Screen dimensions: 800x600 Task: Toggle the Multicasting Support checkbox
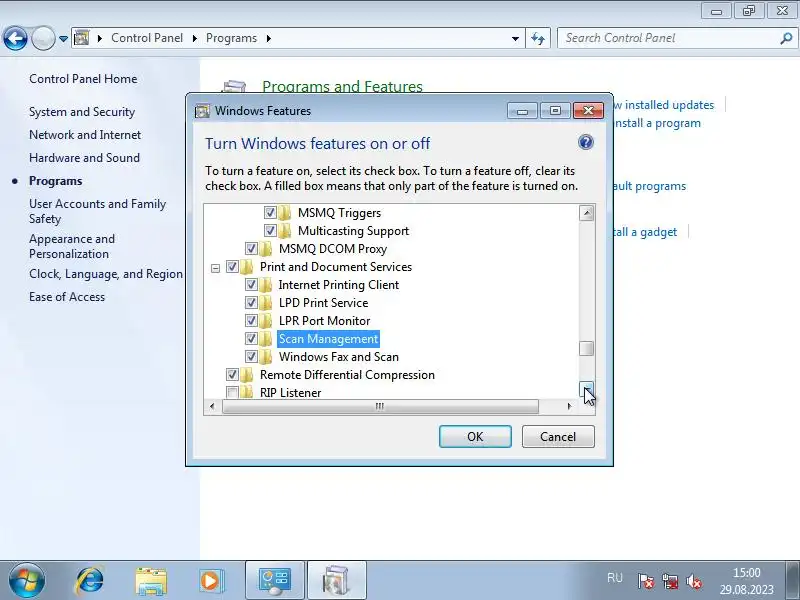[x=270, y=231]
